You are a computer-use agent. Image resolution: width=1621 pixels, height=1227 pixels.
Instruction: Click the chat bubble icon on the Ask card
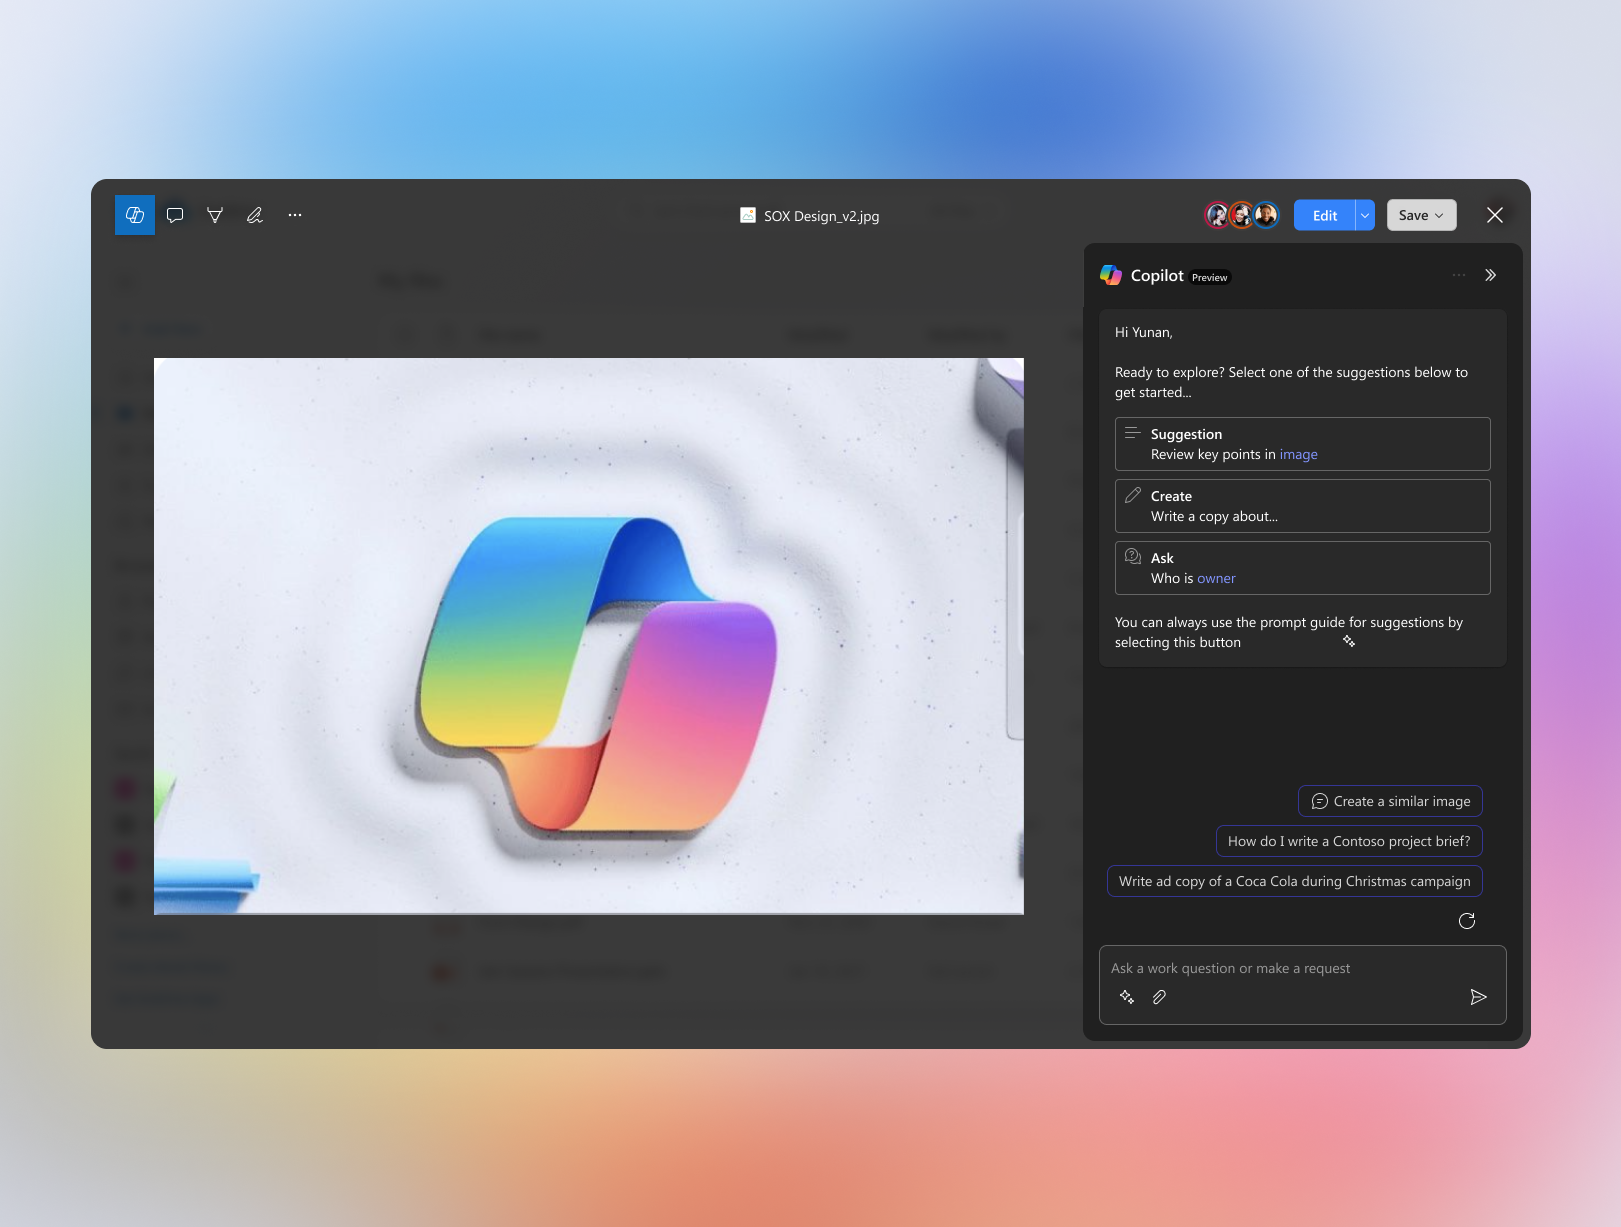(x=1133, y=556)
